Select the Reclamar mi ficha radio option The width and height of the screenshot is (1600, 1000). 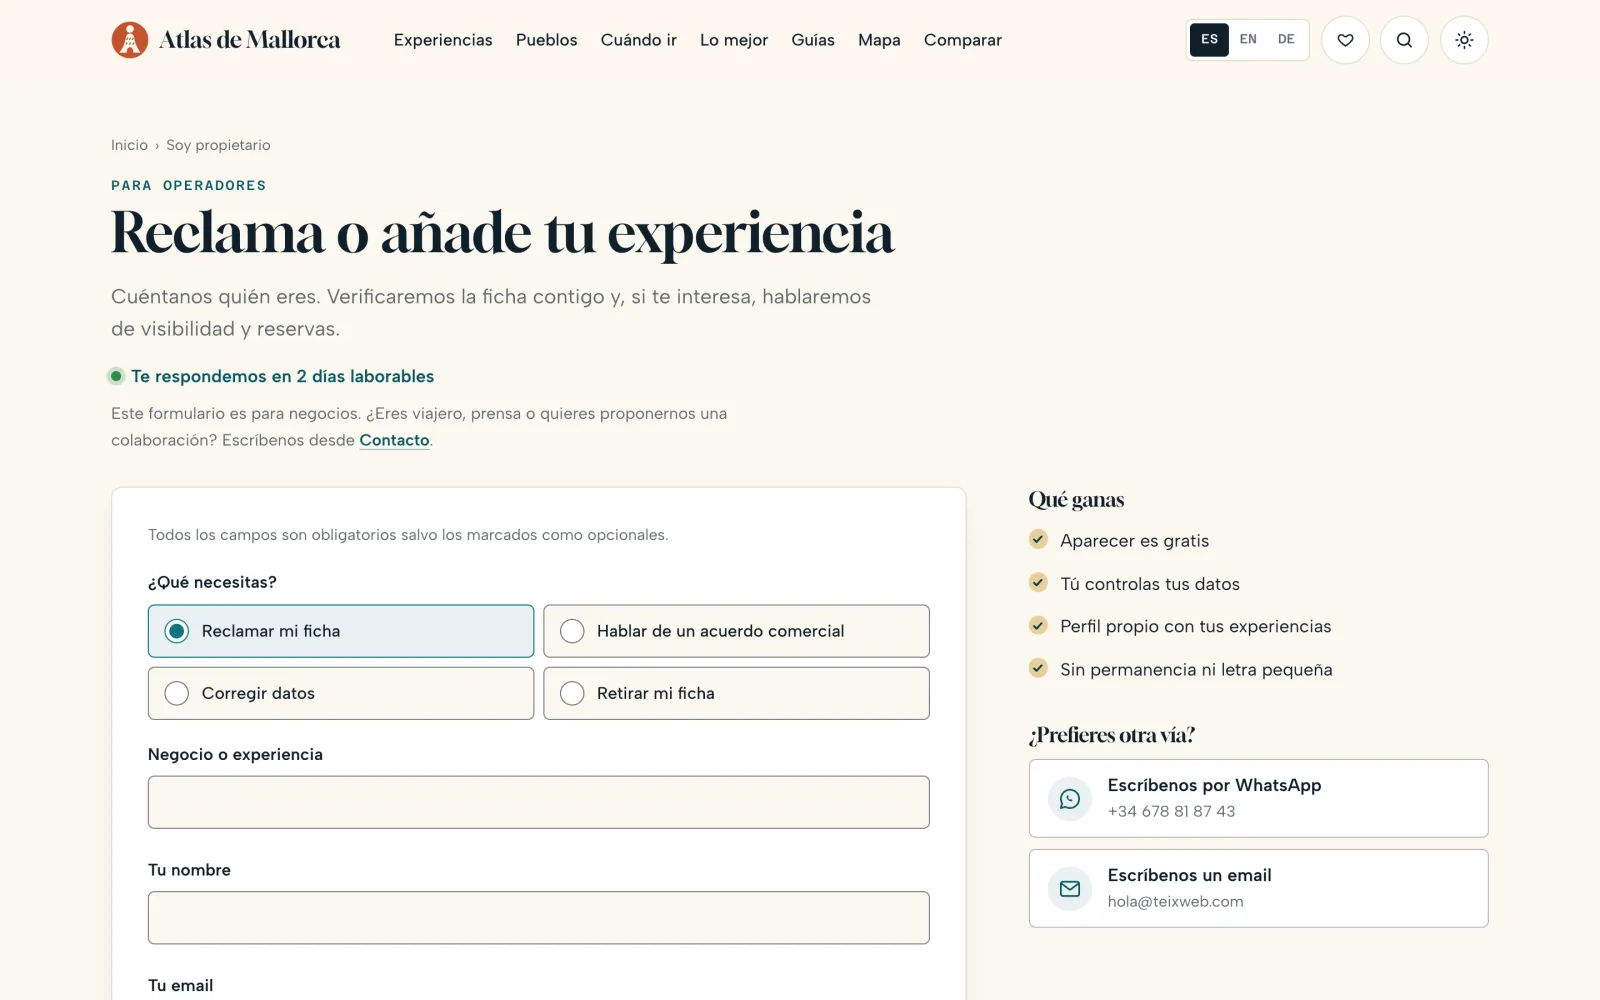[x=341, y=631]
